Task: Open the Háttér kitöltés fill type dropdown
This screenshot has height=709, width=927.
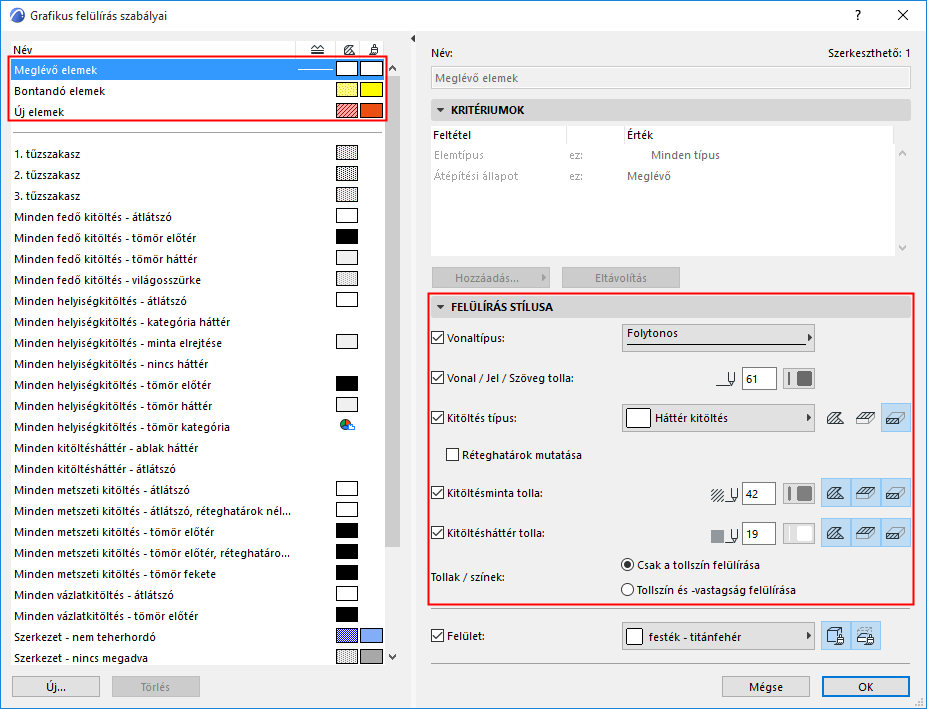Action: pos(718,418)
